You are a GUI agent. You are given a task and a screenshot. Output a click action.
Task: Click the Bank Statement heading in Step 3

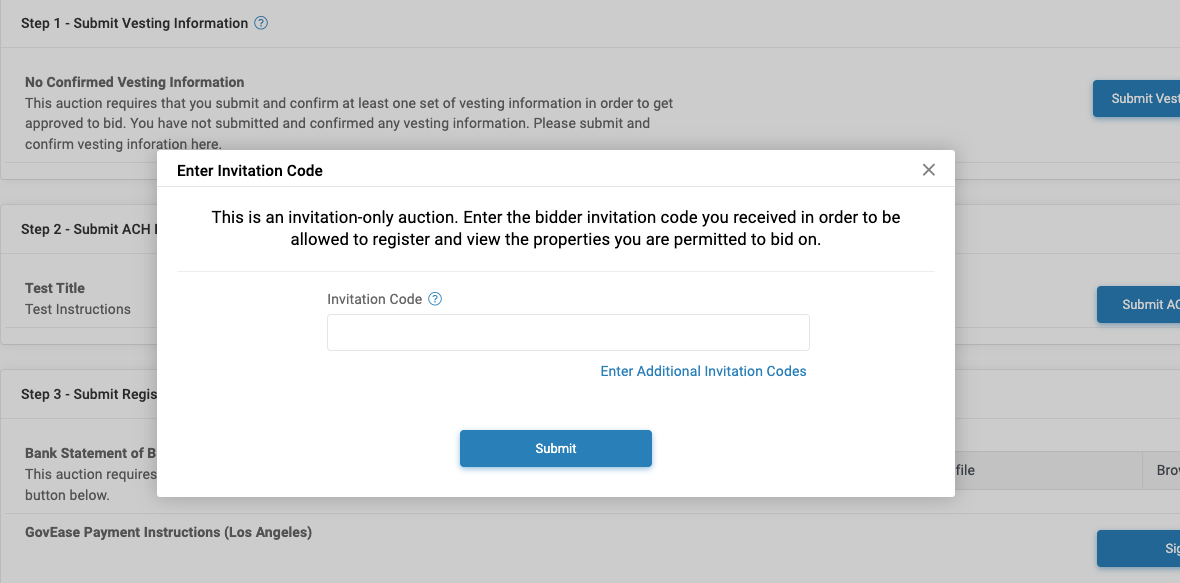point(90,453)
